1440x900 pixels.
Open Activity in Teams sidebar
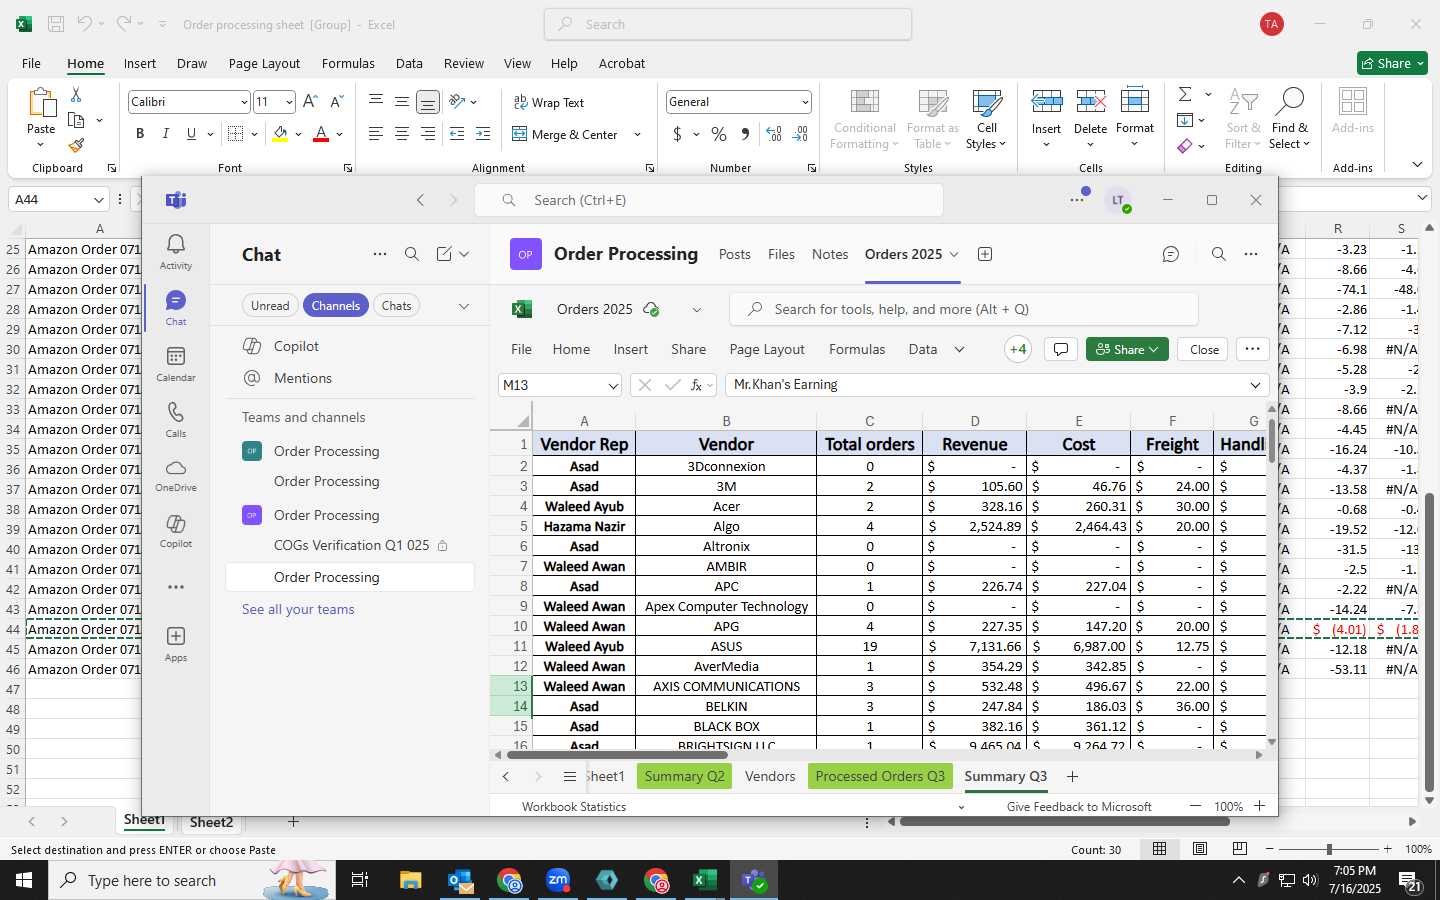coord(176,251)
